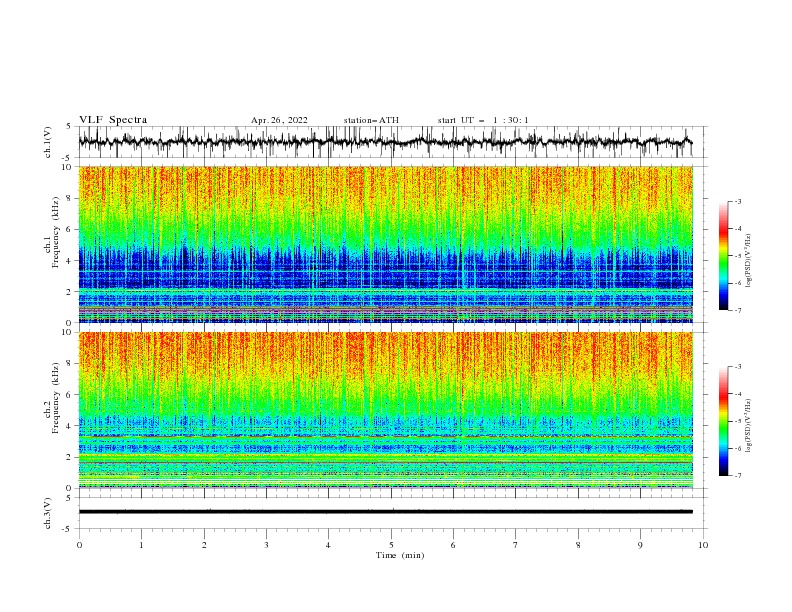Click the ch.1 PSD color scale bar

(723, 256)
